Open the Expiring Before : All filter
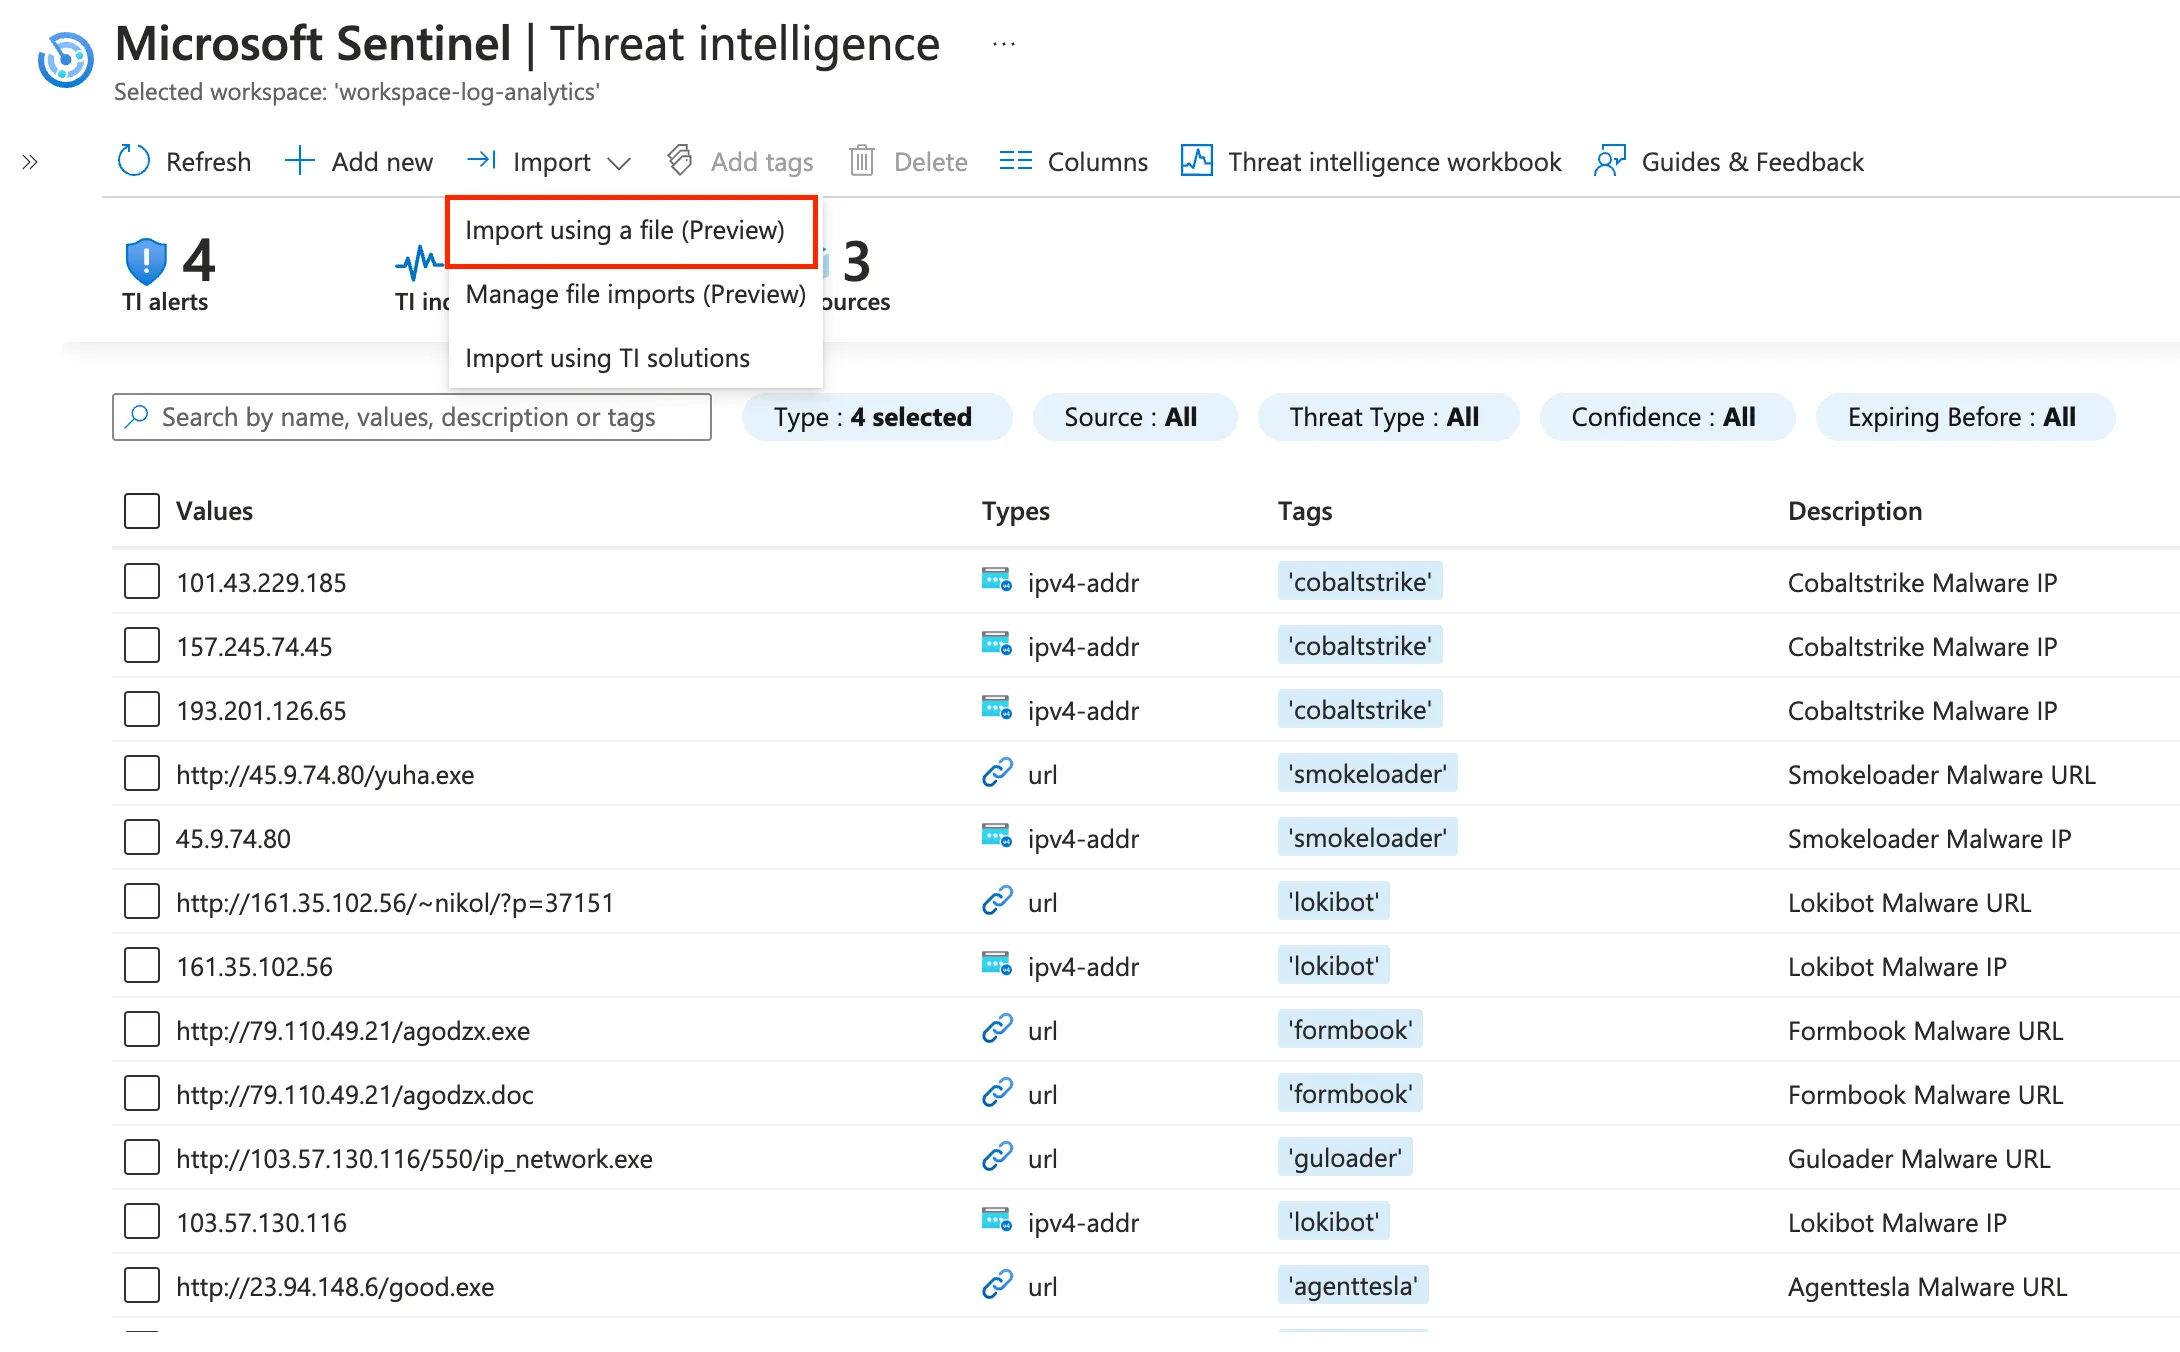The height and width of the screenshot is (1352, 2180). [x=1965, y=417]
